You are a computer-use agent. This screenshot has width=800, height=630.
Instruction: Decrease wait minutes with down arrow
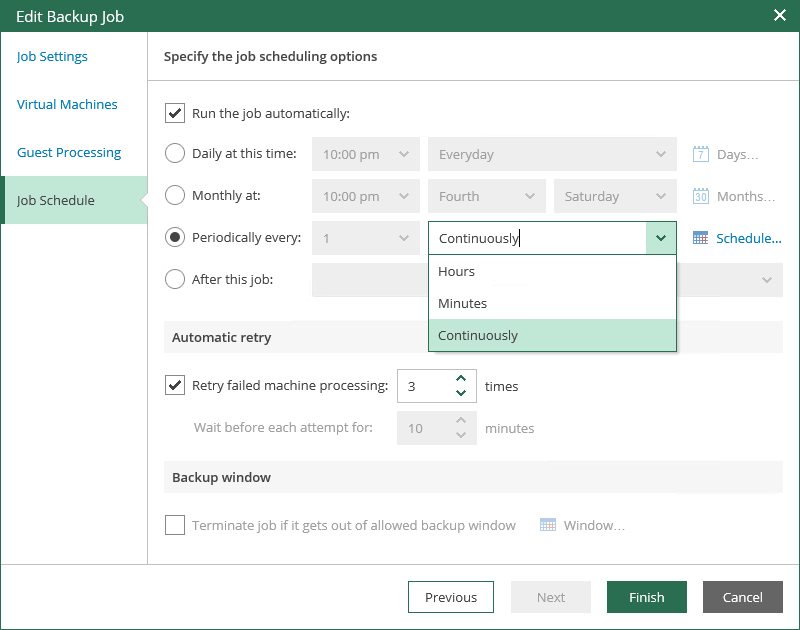tap(461, 434)
